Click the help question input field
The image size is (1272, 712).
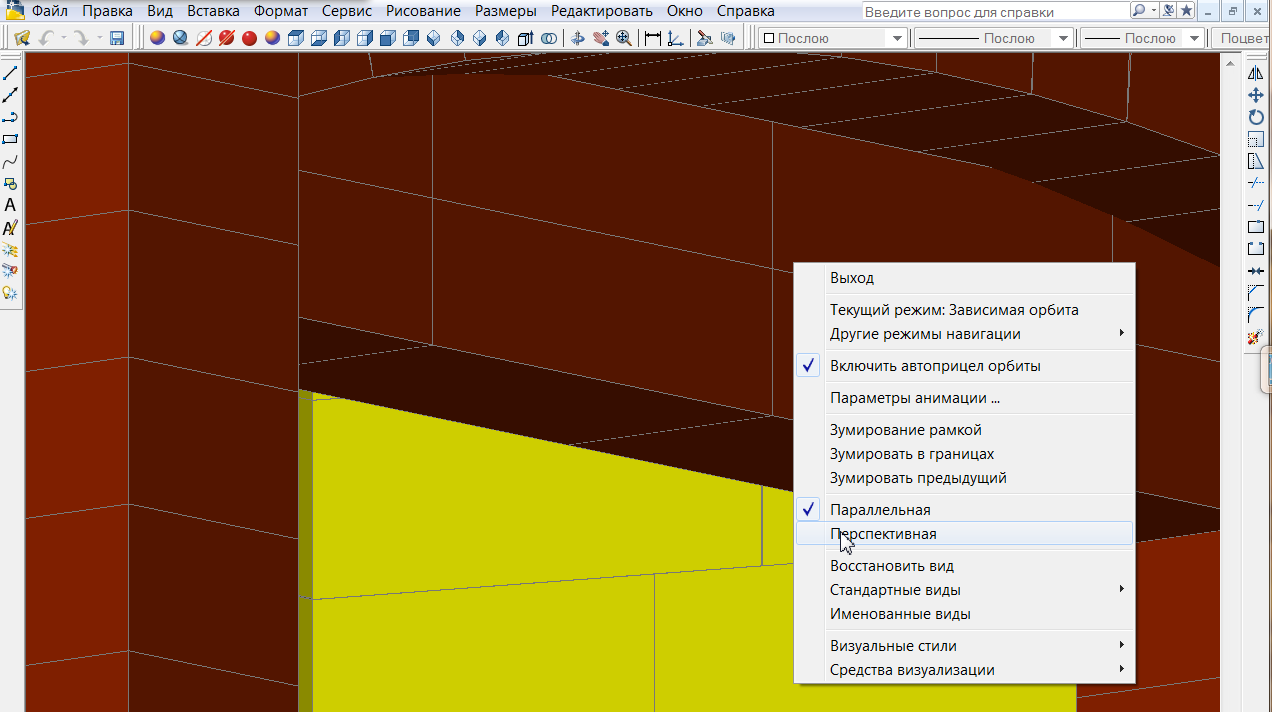[994, 11]
